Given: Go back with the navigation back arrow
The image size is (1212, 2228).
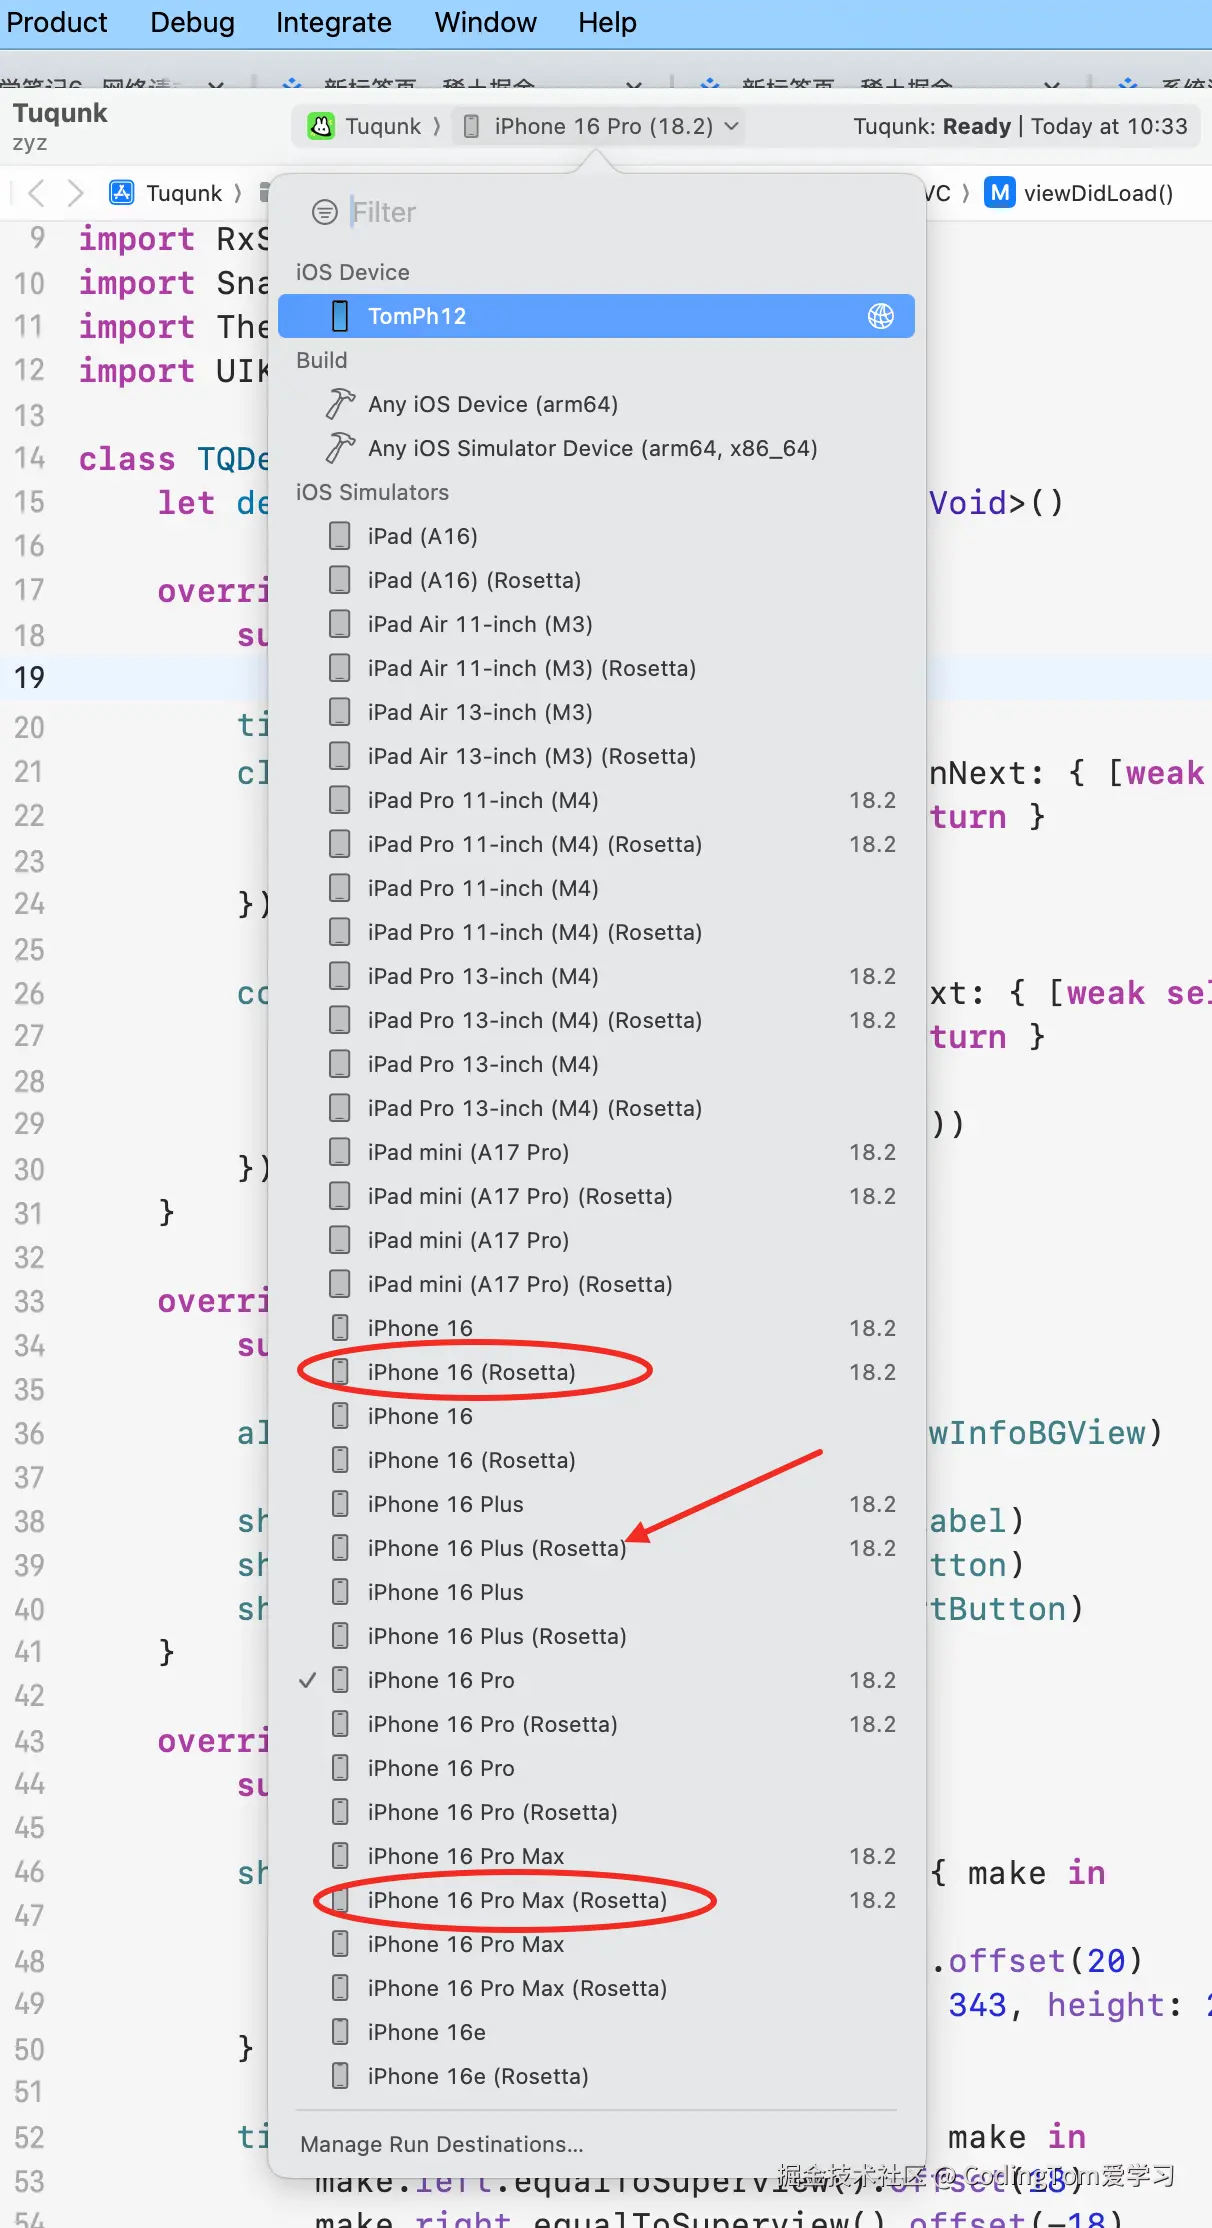Looking at the screenshot, I should (36, 192).
